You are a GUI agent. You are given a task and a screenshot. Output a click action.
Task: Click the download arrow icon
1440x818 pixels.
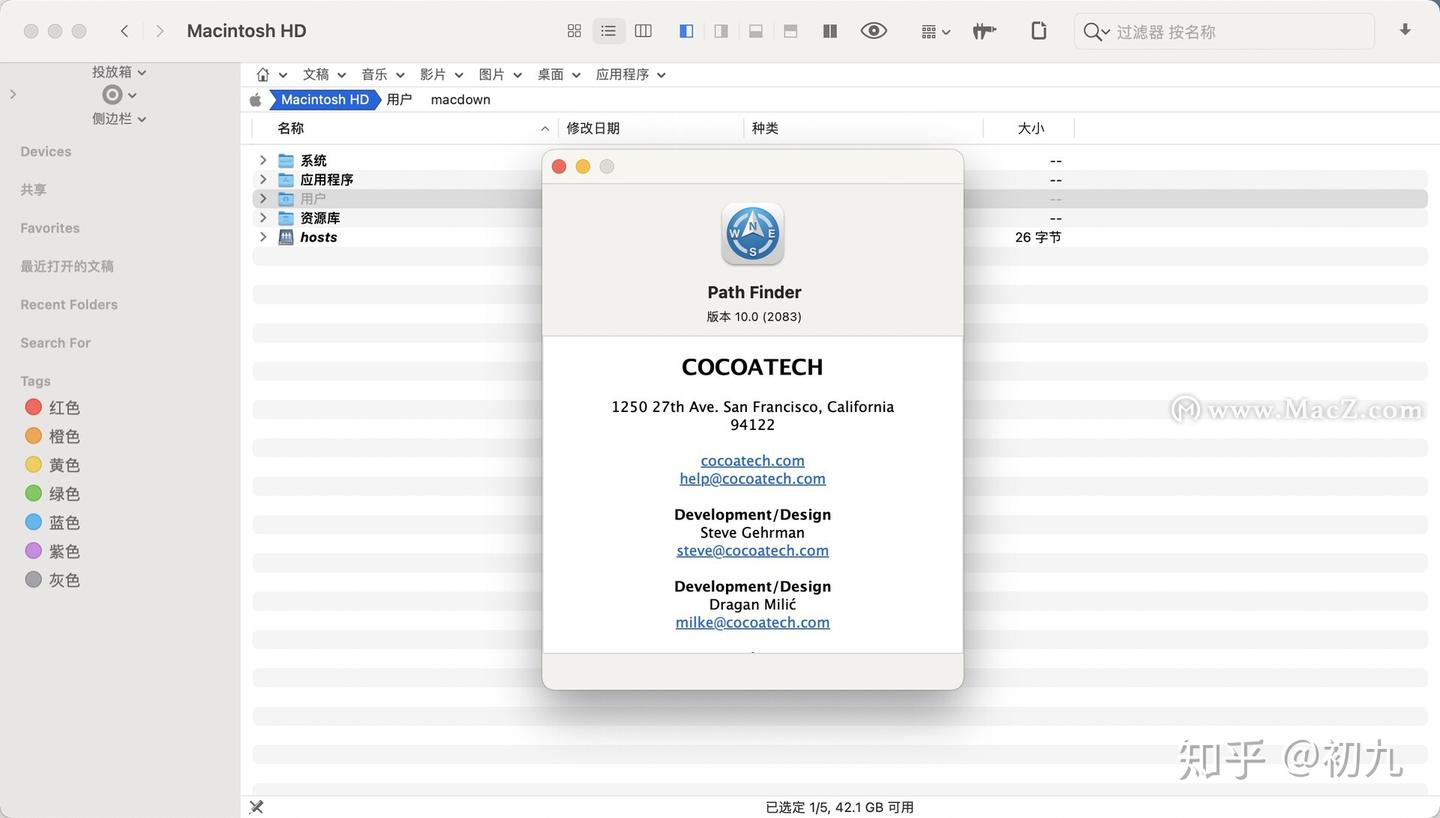pyautogui.click(x=1405, y=30)
